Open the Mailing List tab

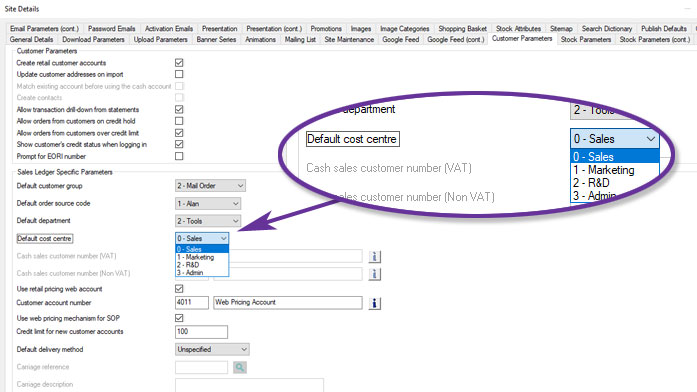(300, 40)
